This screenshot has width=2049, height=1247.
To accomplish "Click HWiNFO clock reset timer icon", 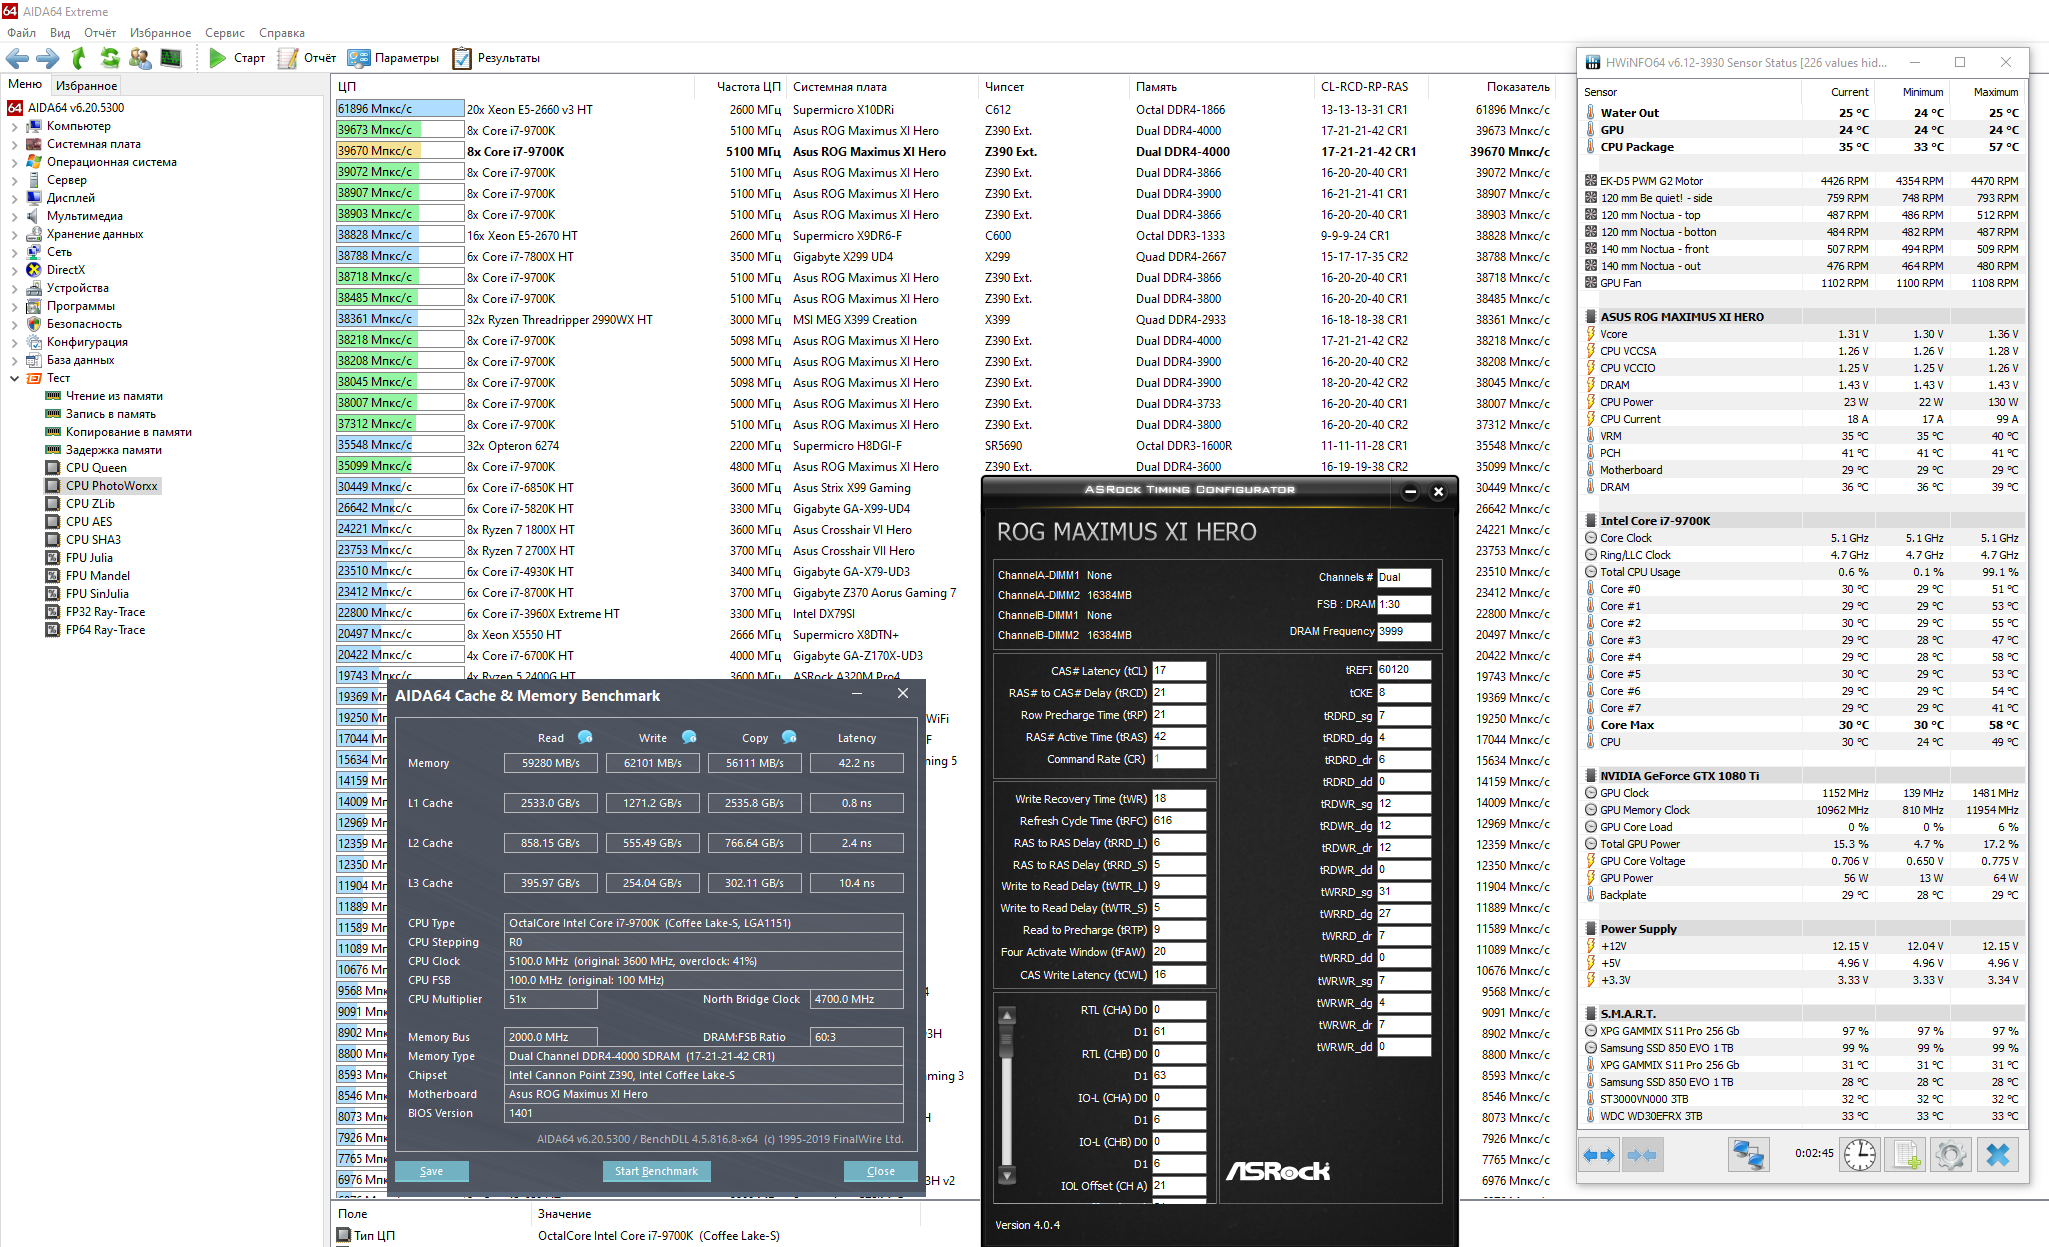I will point(1860,1155).
